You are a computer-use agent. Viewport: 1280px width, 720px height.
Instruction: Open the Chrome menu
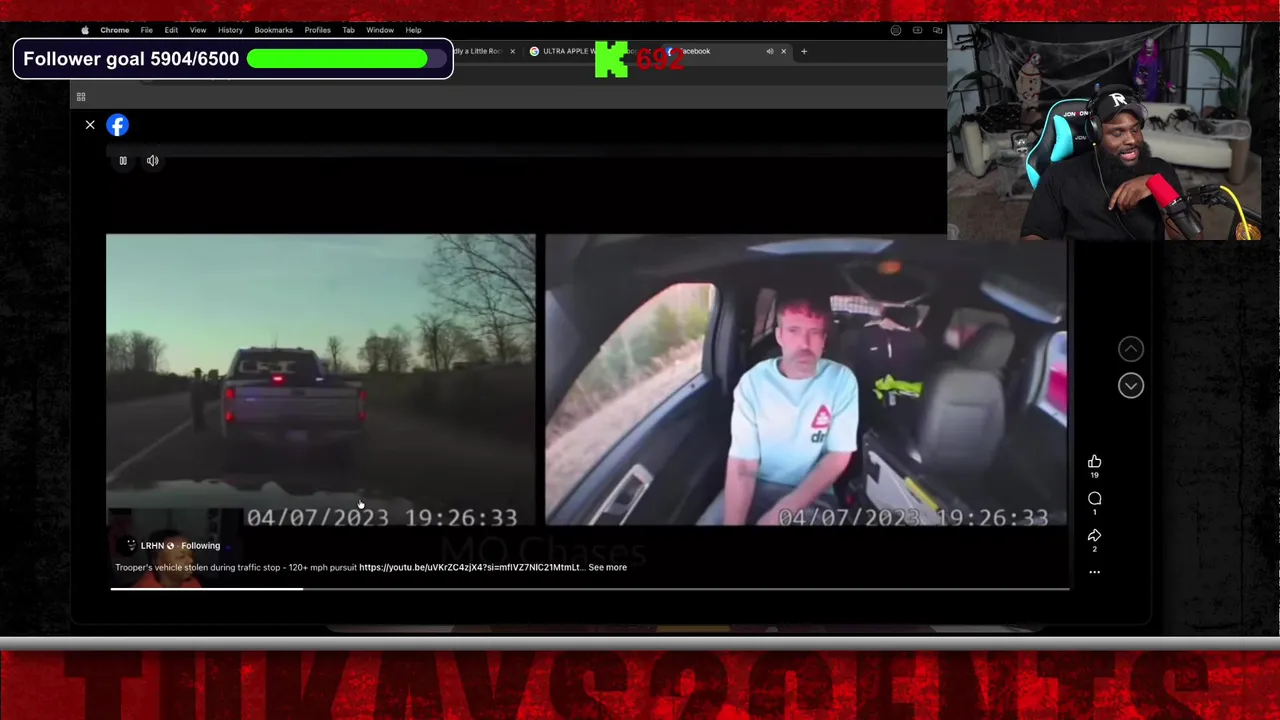coord(114,30)
